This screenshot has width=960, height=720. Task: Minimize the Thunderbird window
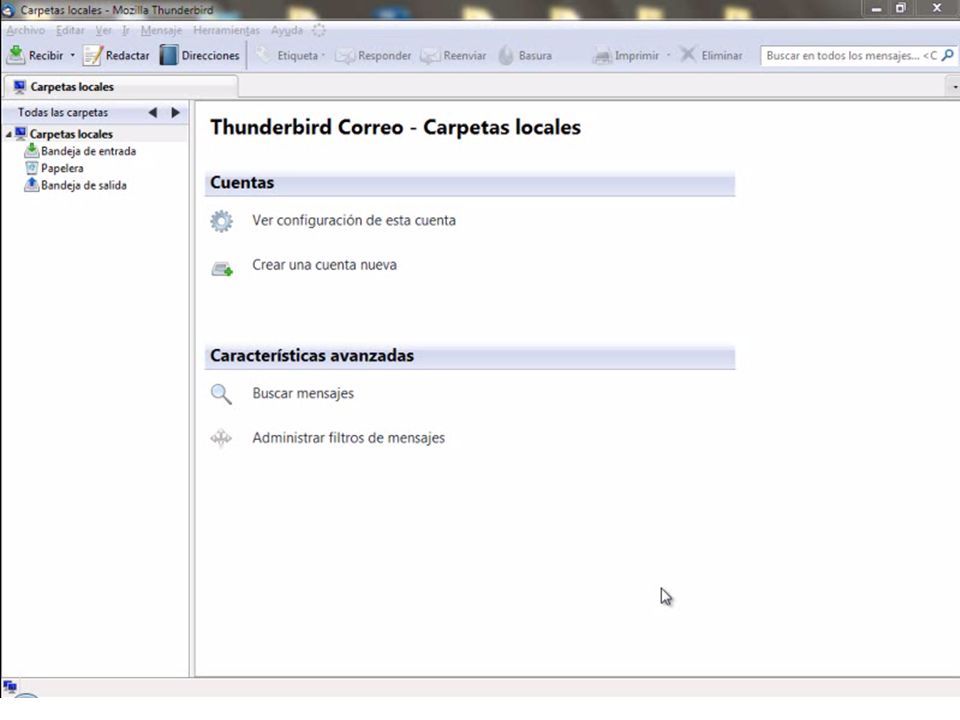[x=877, y=9]
